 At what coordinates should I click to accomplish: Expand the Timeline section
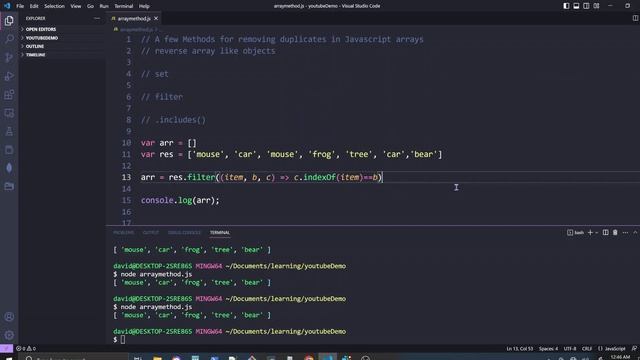click(x=61, y=55)
